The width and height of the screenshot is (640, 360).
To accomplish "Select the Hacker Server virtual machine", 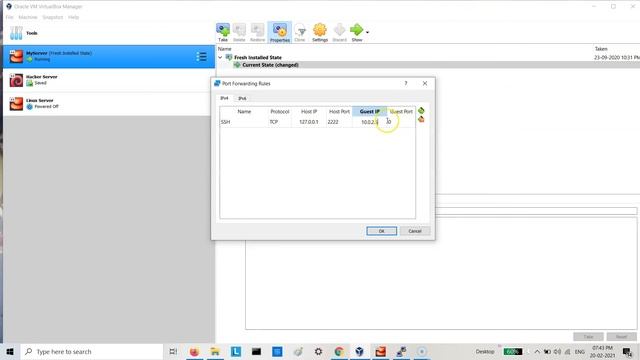I will [109, 80].
